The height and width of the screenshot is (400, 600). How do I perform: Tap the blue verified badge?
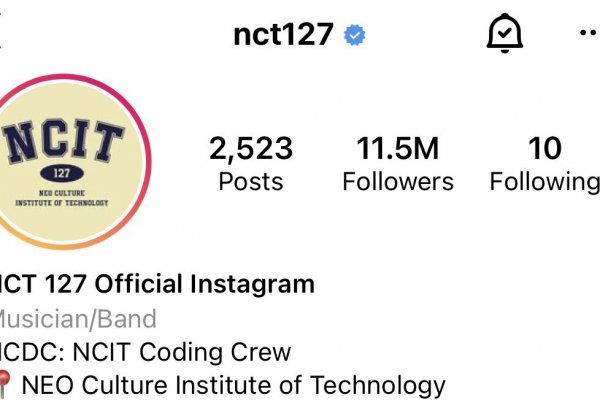pos(354,35)
